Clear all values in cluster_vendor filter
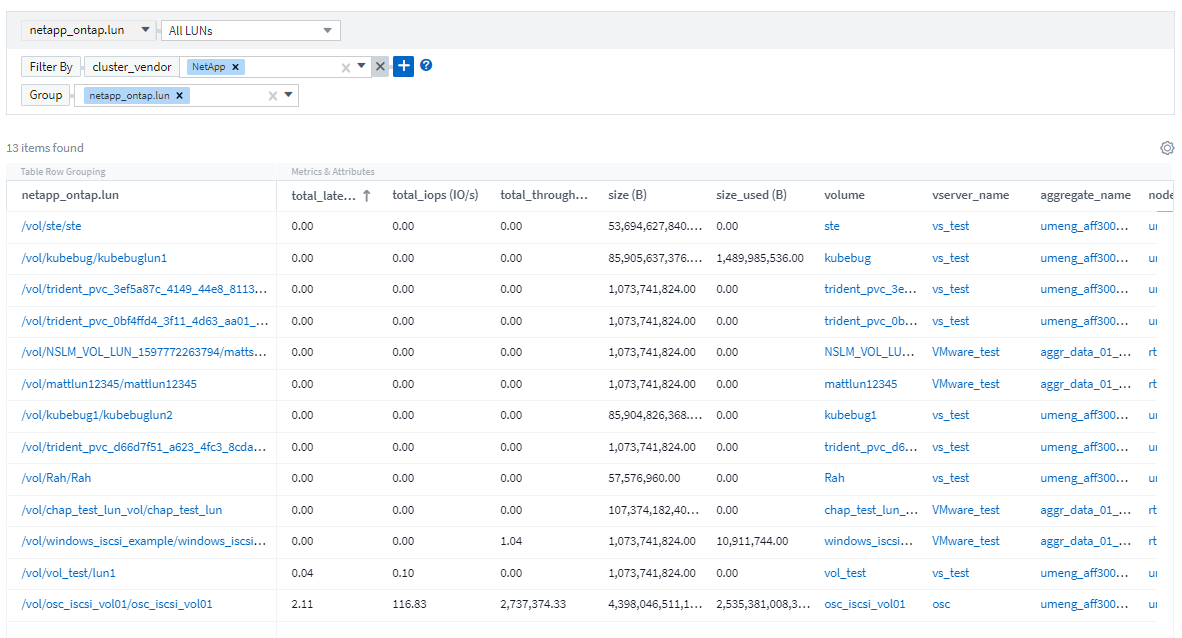The image size is (1182, 638). click(346, 67)
